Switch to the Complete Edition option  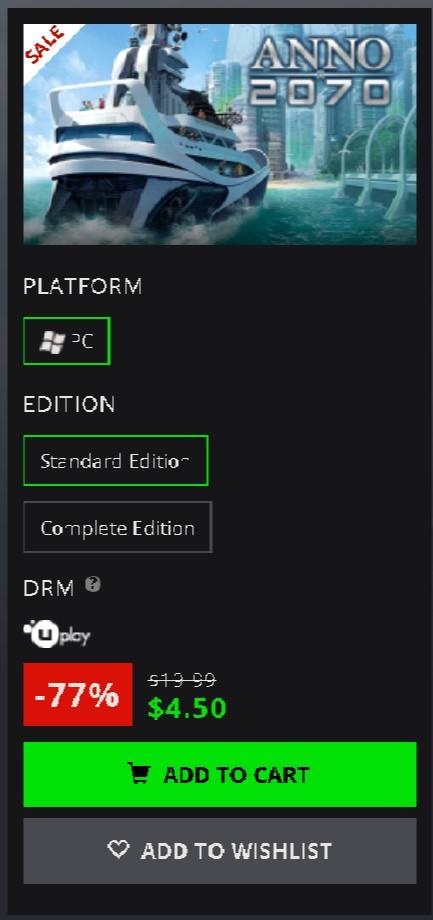pyautogui.click(x=117, y=527)
